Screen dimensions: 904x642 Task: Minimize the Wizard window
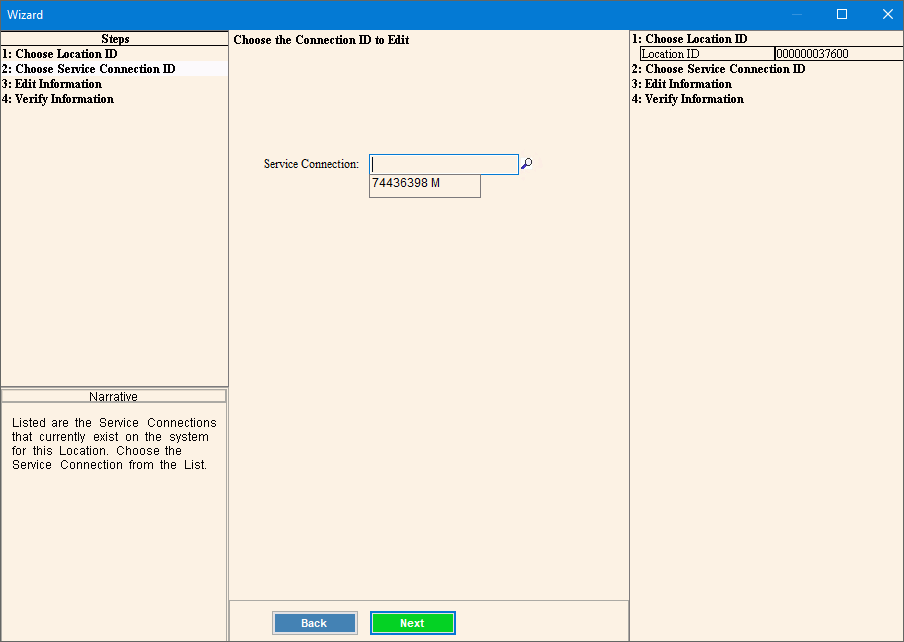tap(796, 14)
